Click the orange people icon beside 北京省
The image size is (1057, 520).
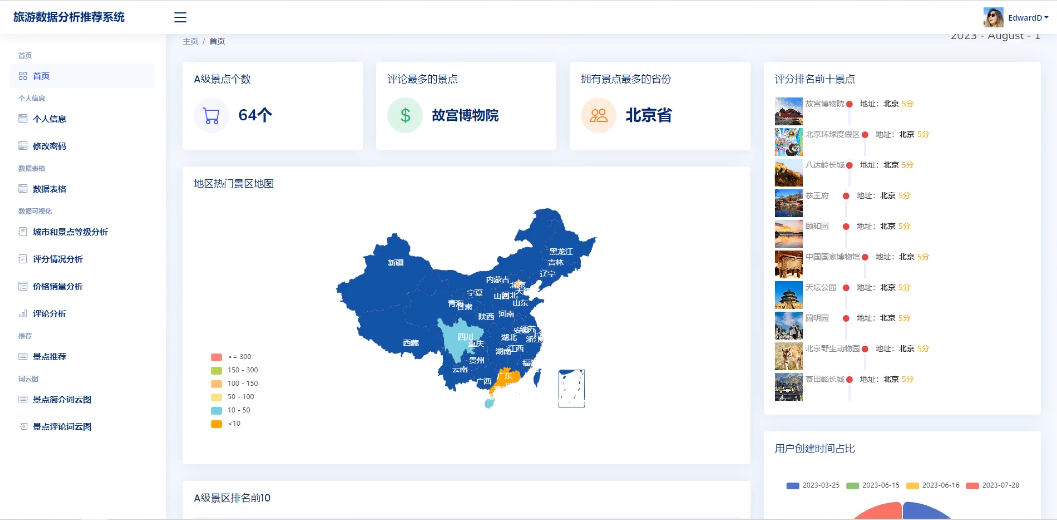point(599,115)
